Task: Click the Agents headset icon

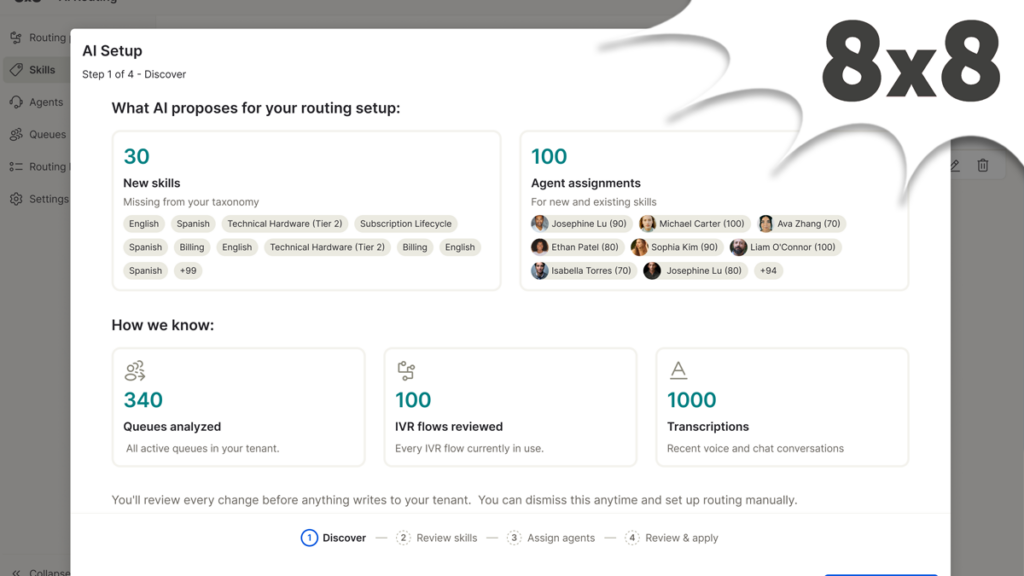Action: 16,102
